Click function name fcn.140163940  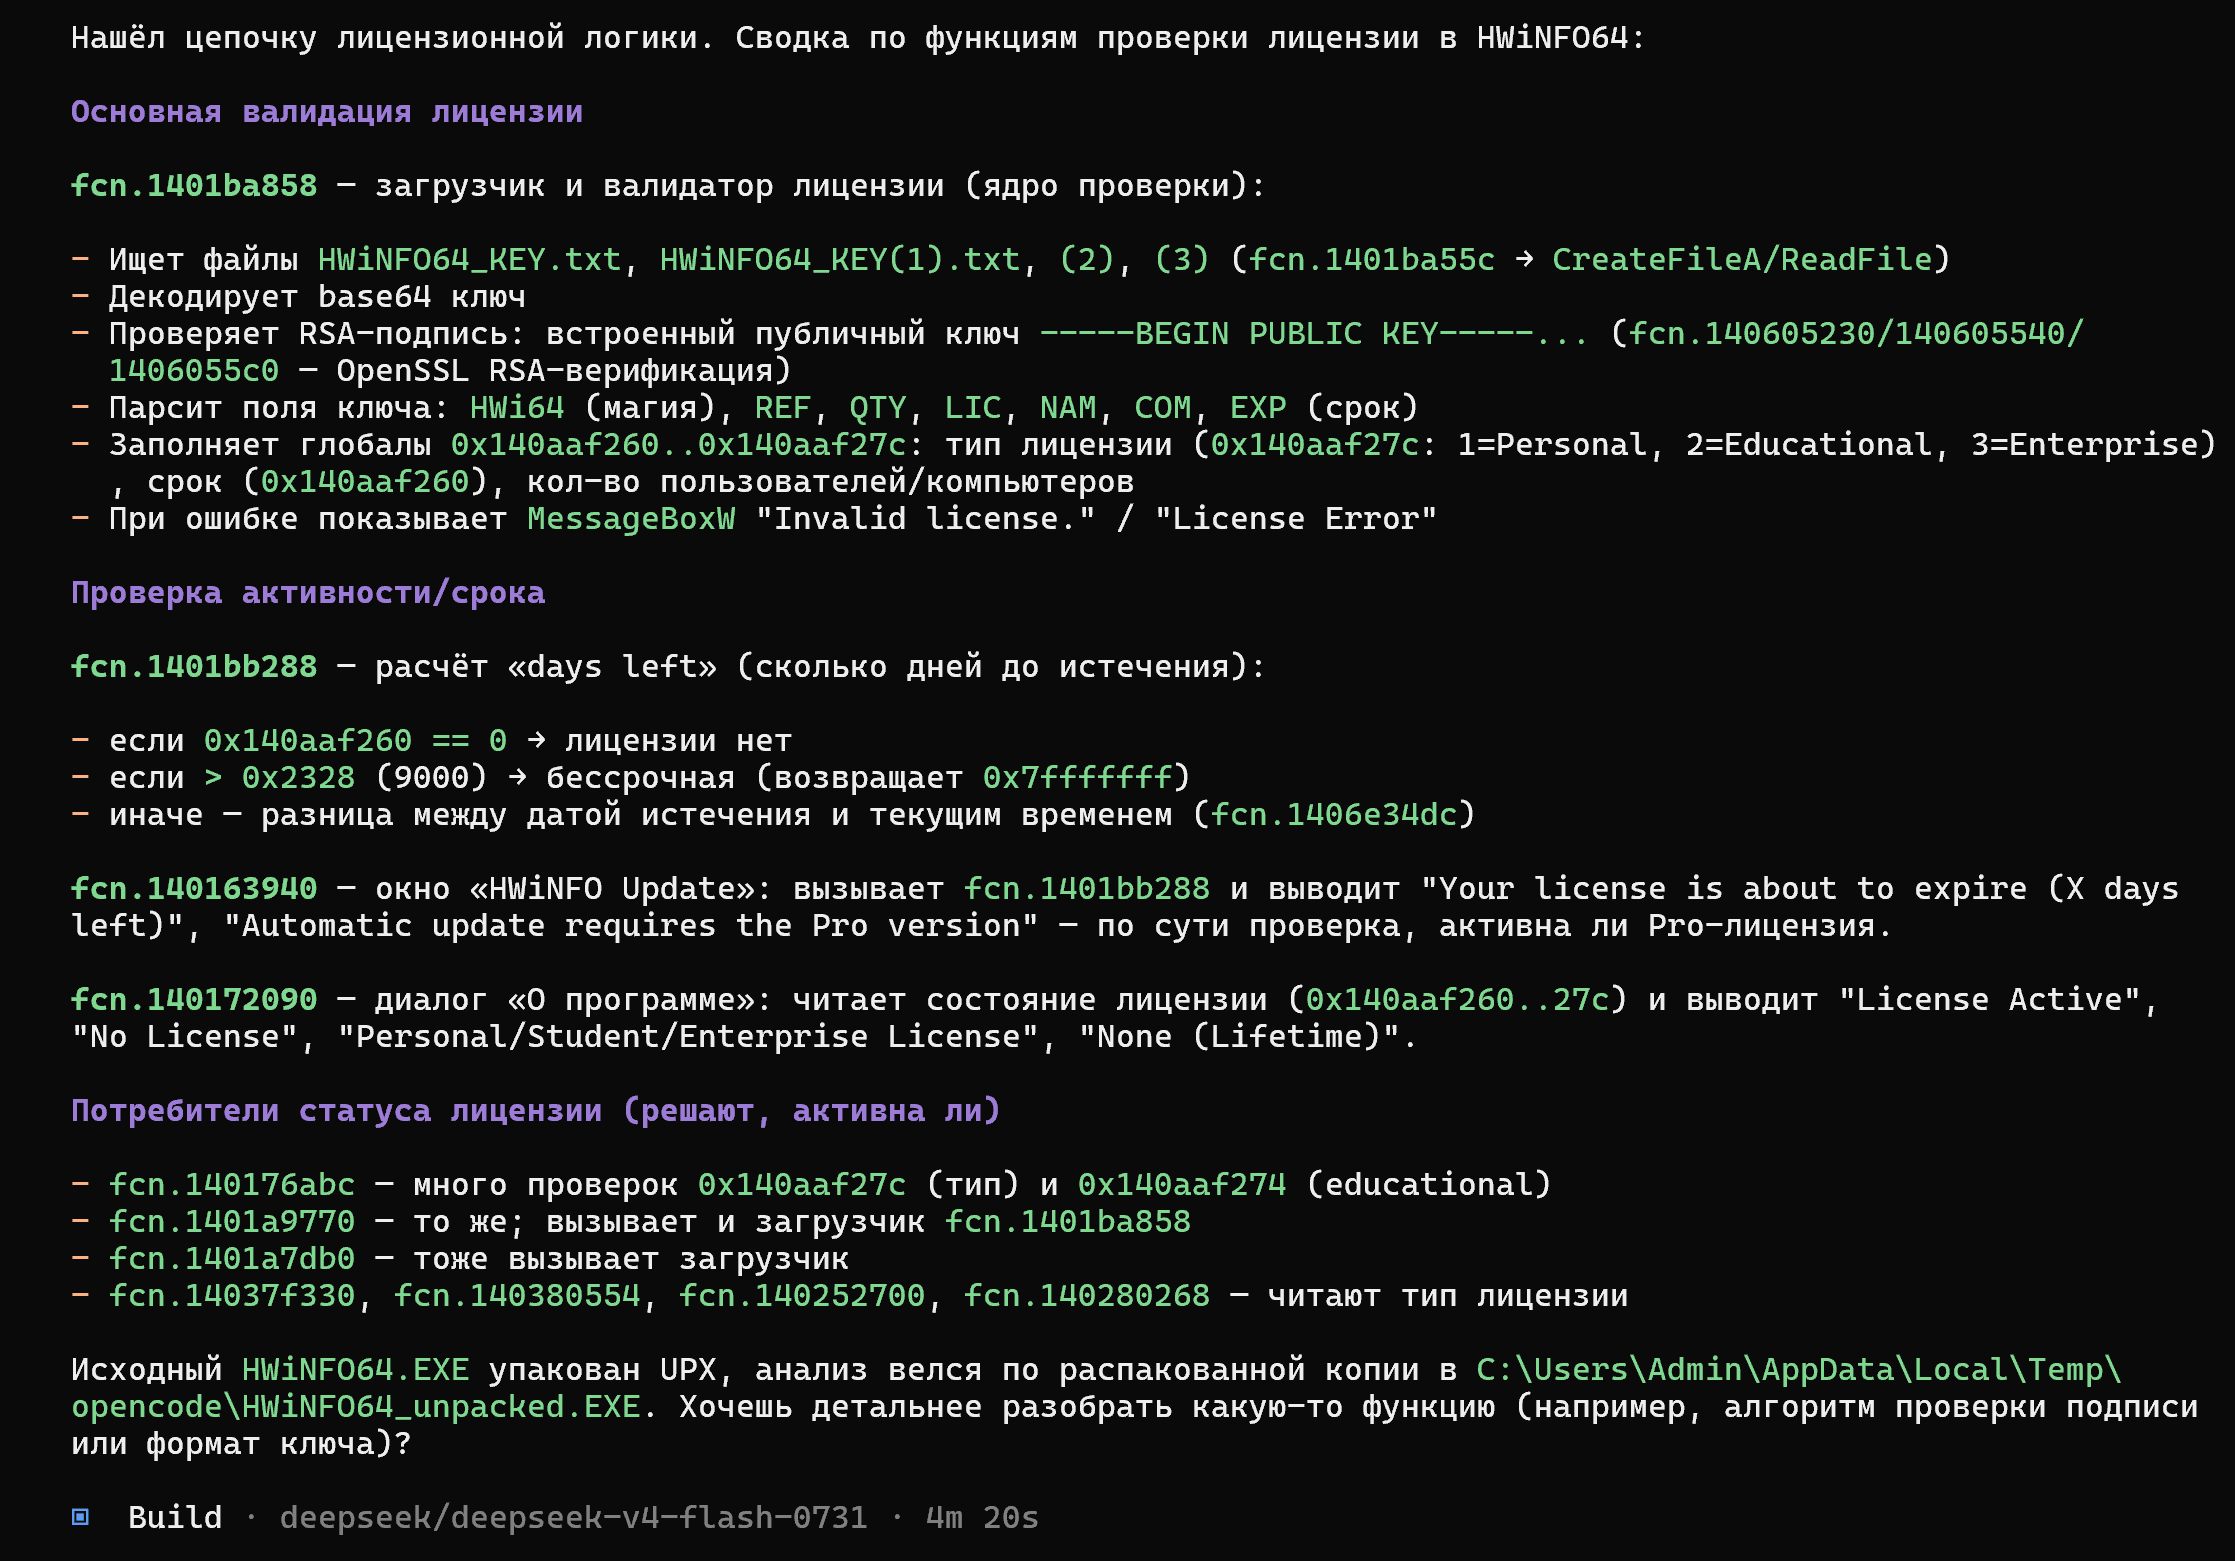(194, 889)
